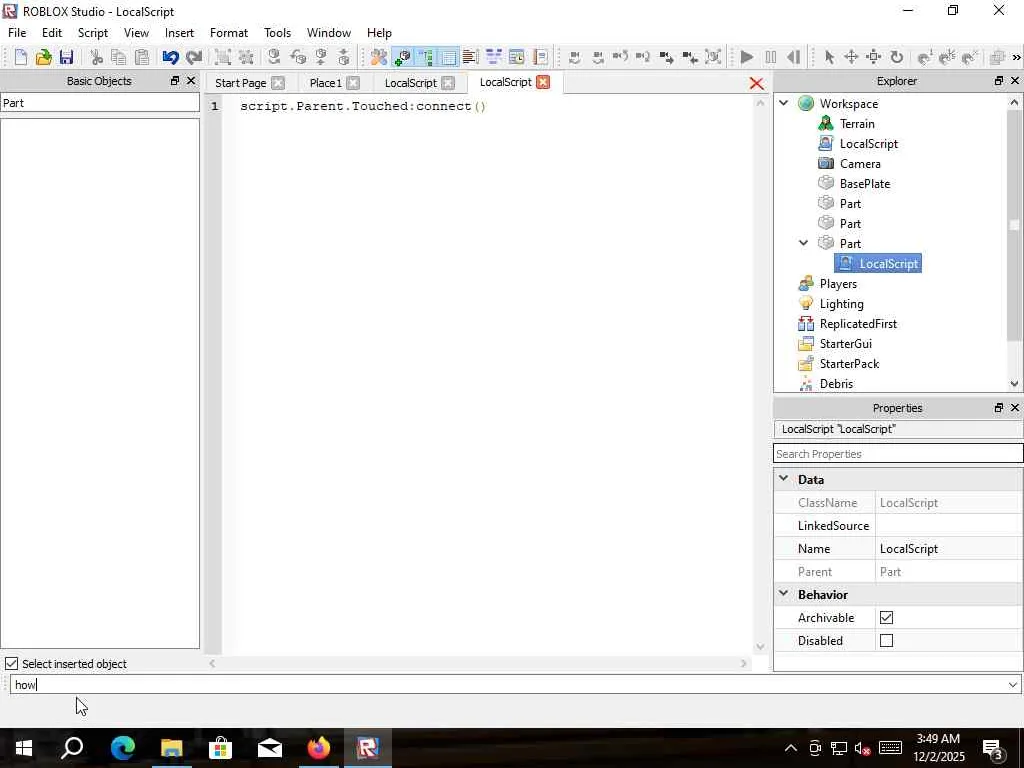Click the camera zoom extents icon
Viewport: 1024px width, 768px height.
pyautogui.click(x=713, y=57)
